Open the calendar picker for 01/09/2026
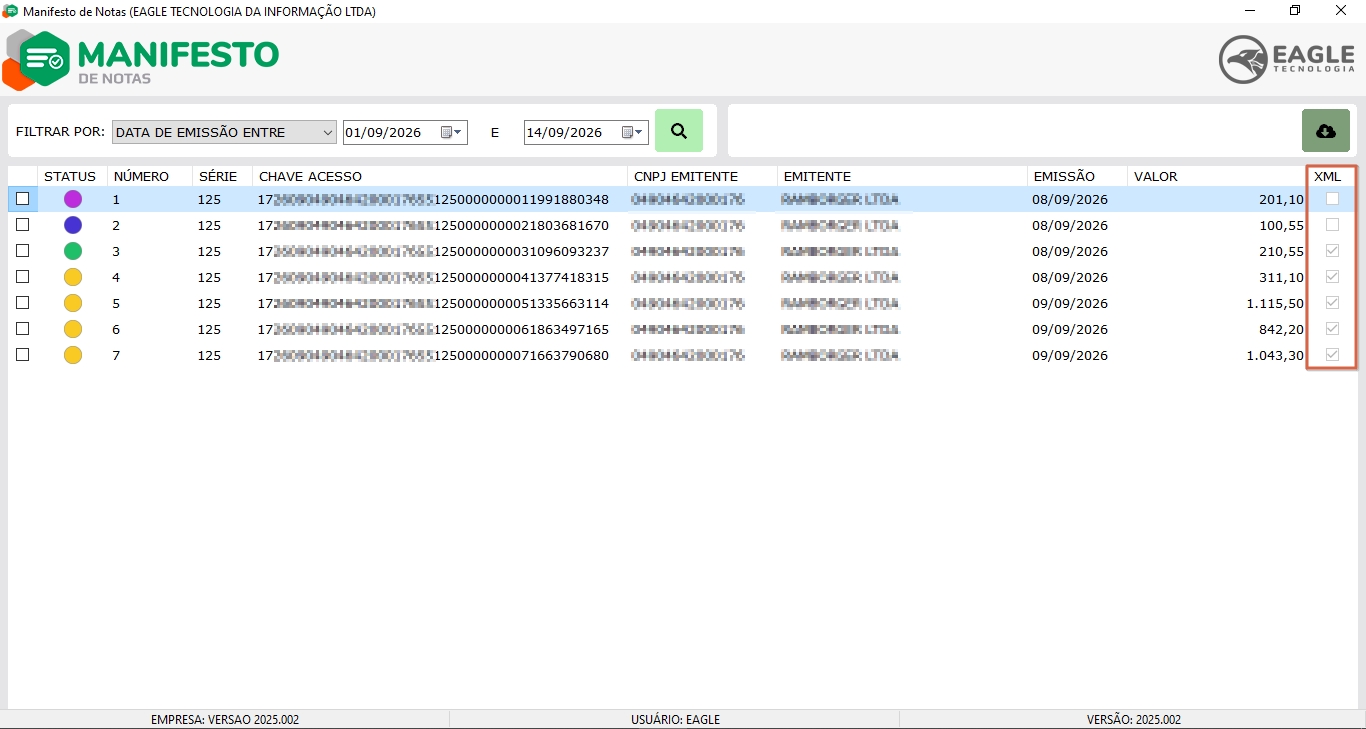 (451, 132)
